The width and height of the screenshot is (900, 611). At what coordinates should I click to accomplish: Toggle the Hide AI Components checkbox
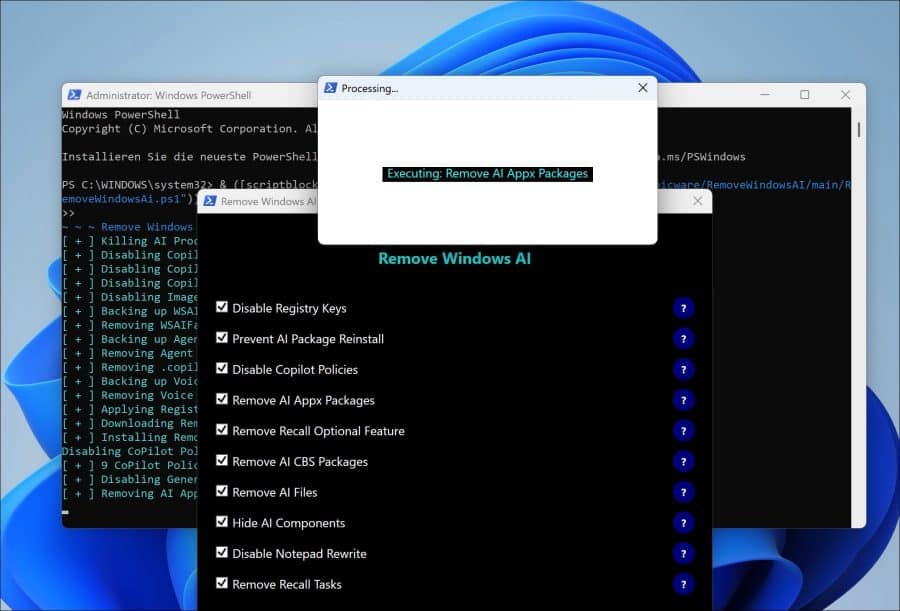(x=222, y=522)
